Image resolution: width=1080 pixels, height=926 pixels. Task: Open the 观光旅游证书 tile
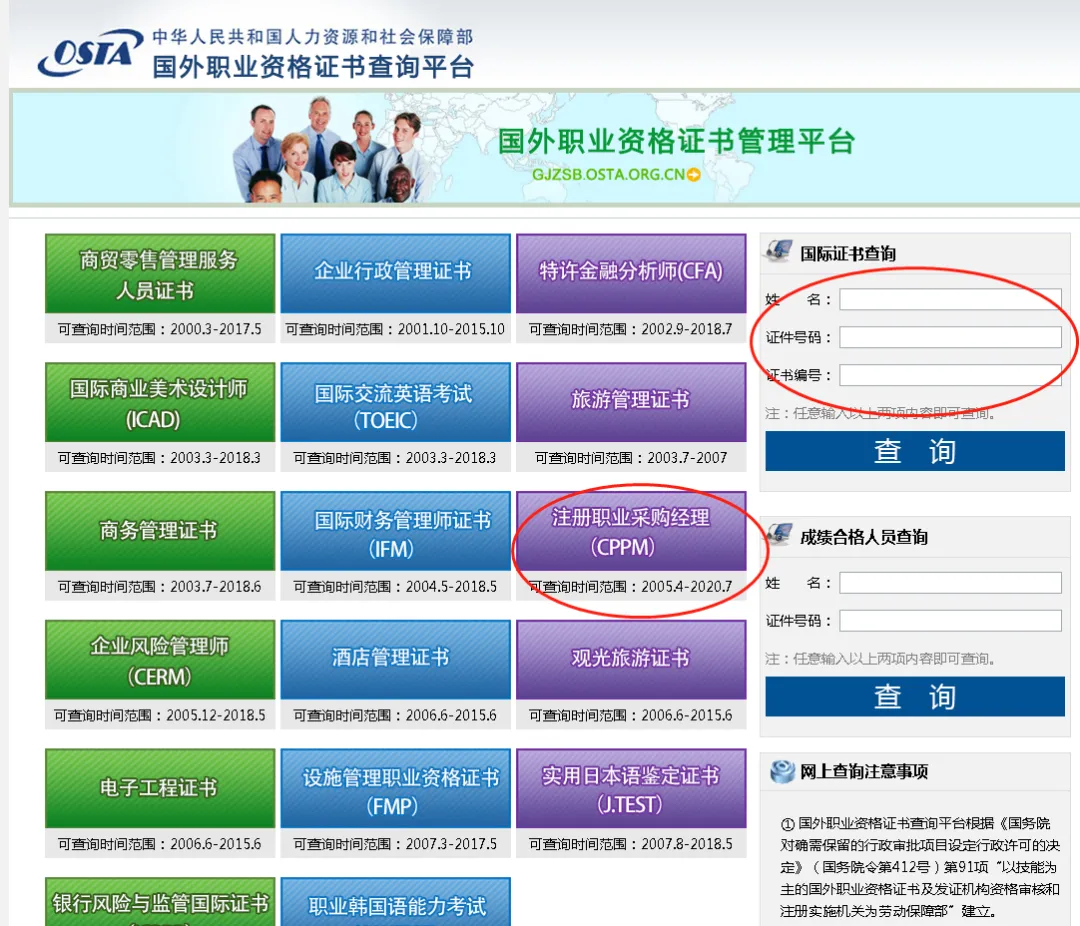pyautogui.click(x=631, y=660)
